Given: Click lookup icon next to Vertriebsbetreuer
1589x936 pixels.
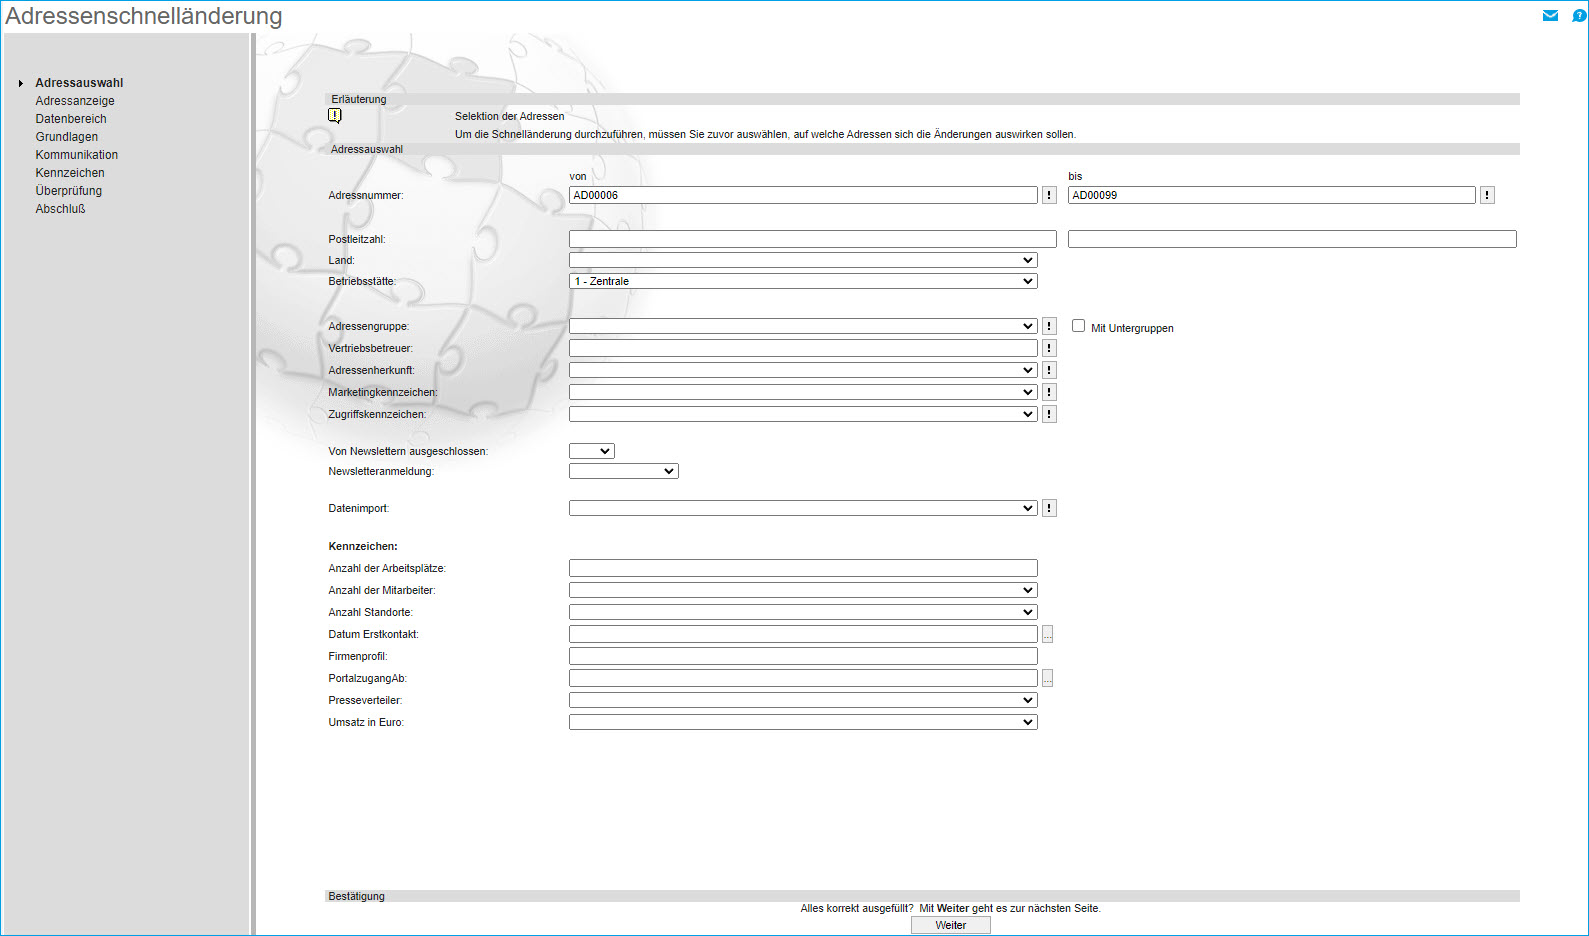Looking at the screenshot, I should click(1049, 348).
